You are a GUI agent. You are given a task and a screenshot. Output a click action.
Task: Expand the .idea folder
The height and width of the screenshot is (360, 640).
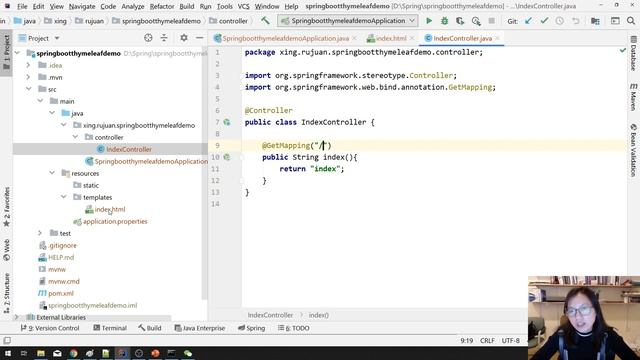(28, 65)
